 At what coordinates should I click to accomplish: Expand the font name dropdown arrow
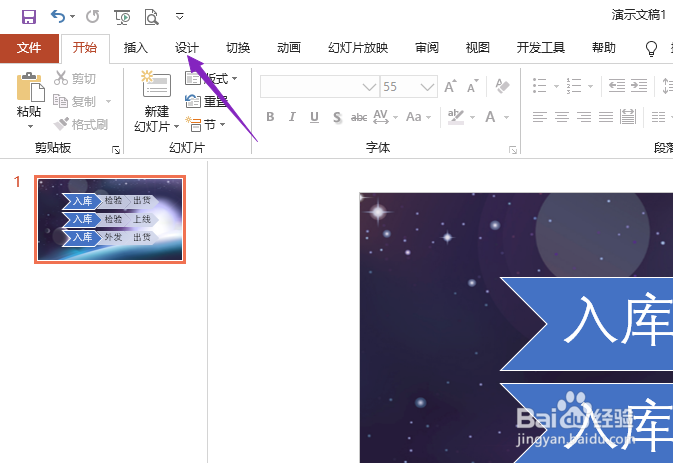point(369,87)
